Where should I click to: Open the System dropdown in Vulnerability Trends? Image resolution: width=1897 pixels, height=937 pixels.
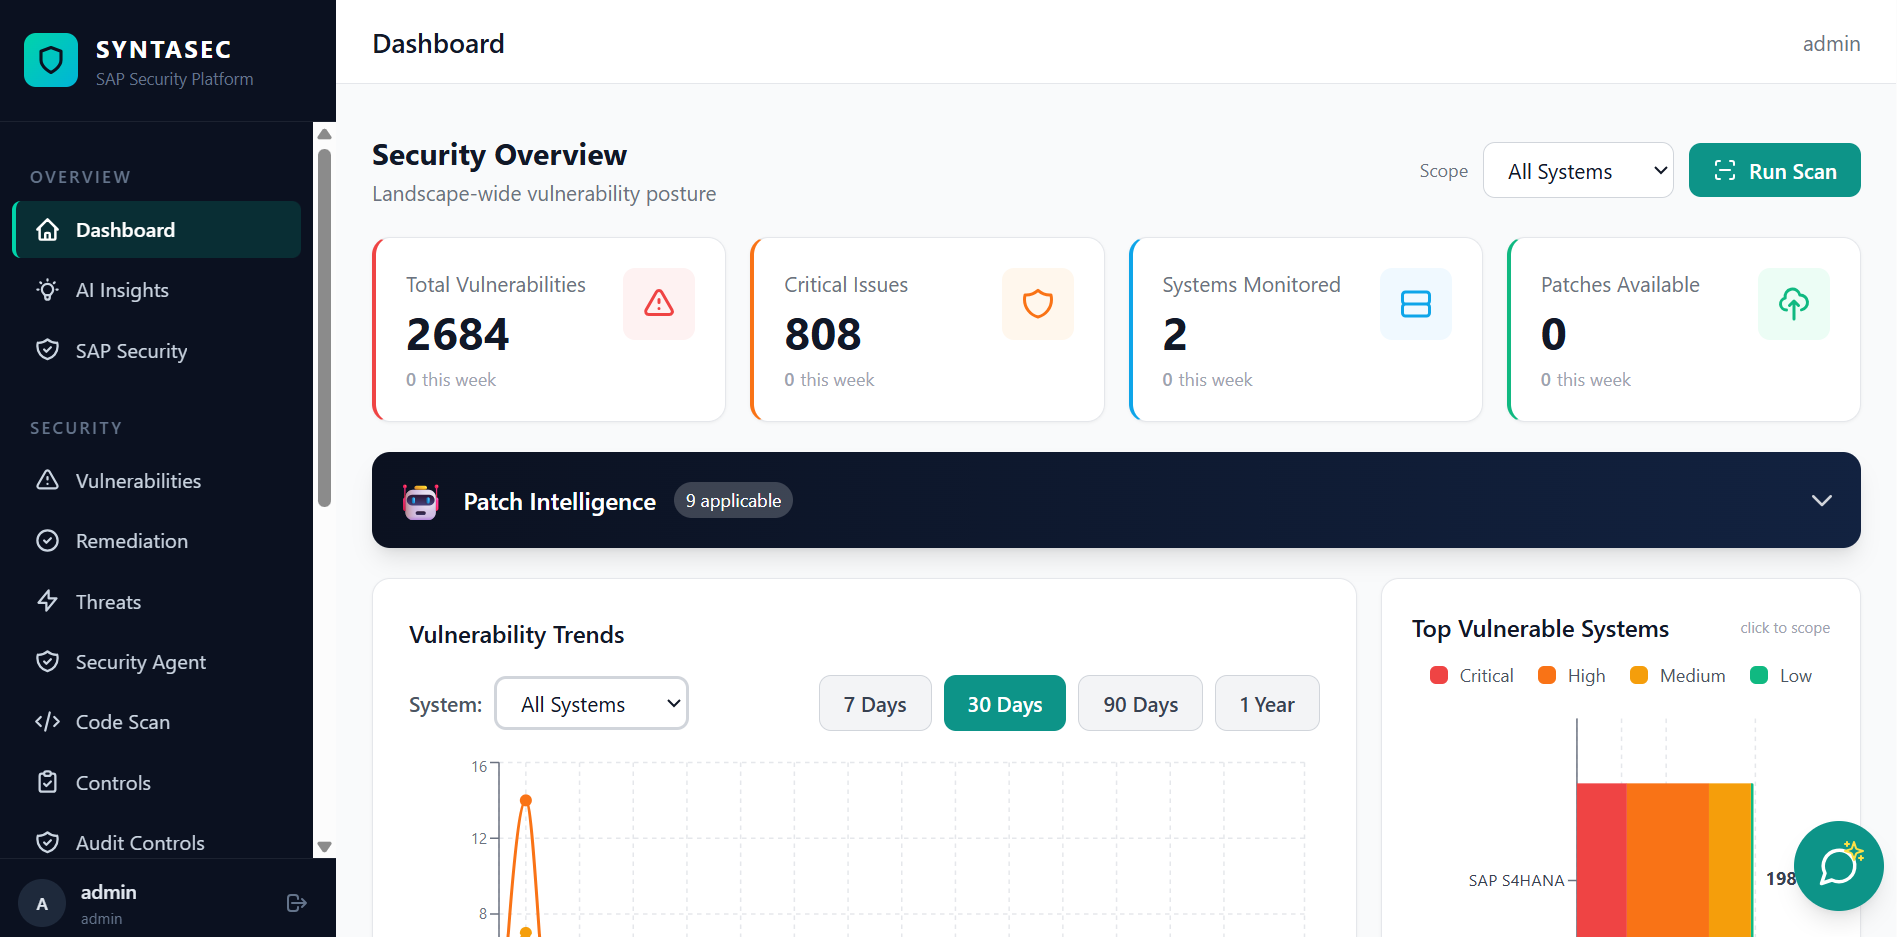591,704
